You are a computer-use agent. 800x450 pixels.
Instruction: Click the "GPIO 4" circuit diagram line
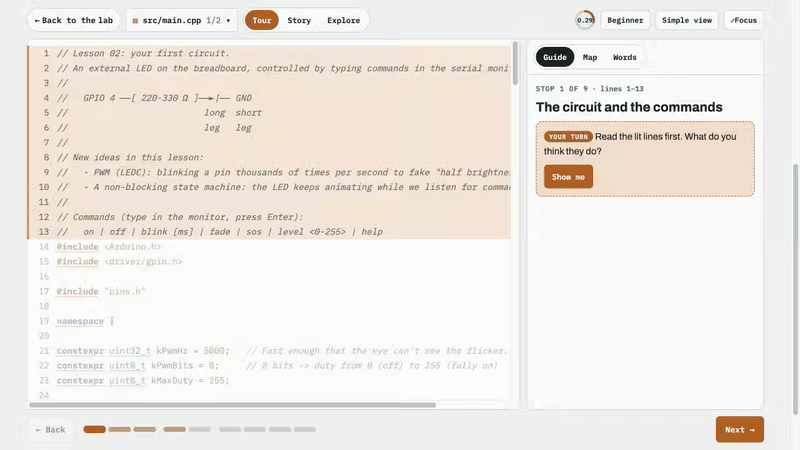pos(154,98)
